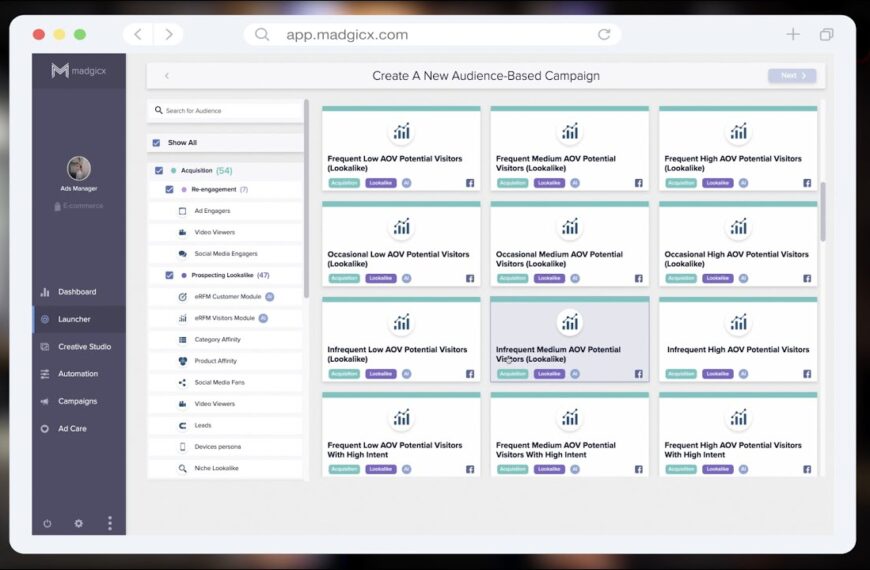The image size is (870, 570).
Task: Open the three-dot more options menu
Action: [x=110, y=523]
